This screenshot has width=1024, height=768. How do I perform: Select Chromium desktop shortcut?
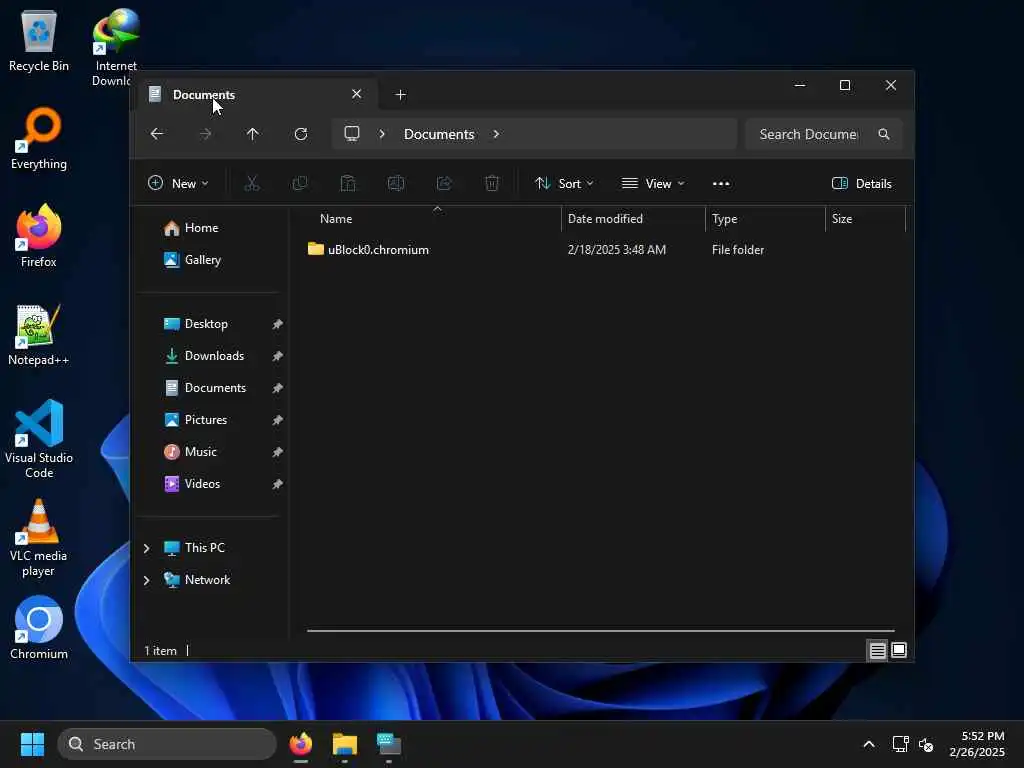(39, 629)
